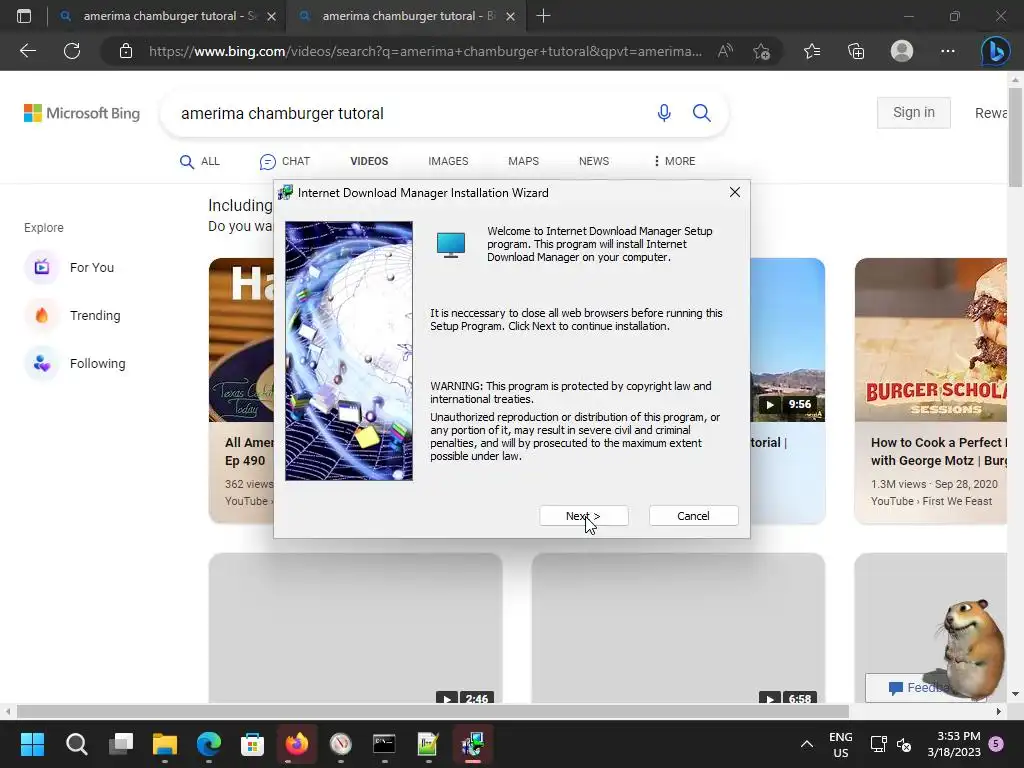Switch to IDM installer taskbar icon
This screenshot has width=1024, height=768.
[x=472, y=744]
